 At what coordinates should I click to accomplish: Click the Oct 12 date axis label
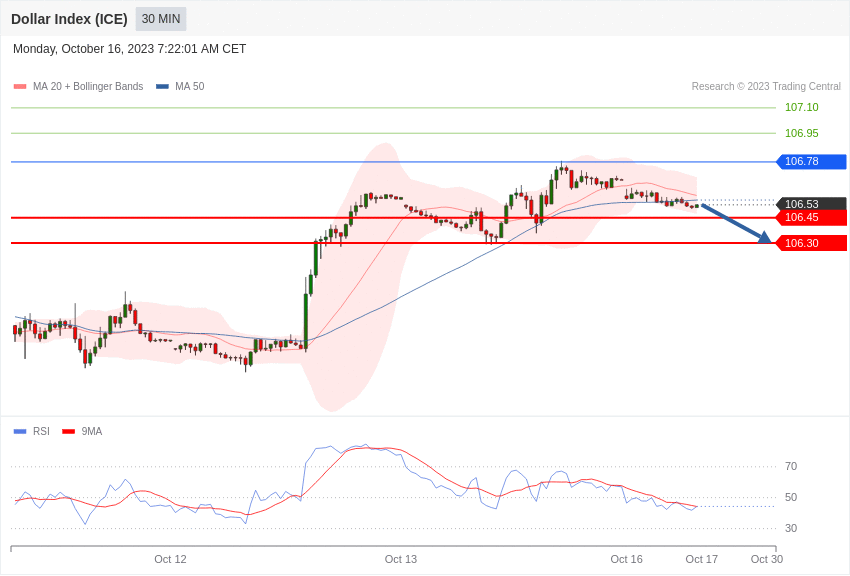[x=170, y=560]
